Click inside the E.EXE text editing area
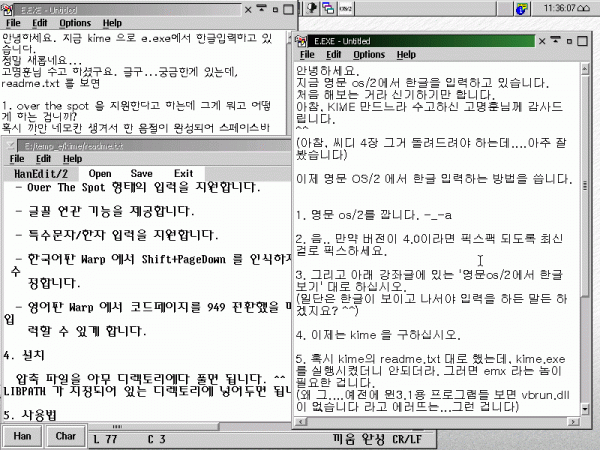The width and height of the screenshot is (600, 450). [440, 250]
